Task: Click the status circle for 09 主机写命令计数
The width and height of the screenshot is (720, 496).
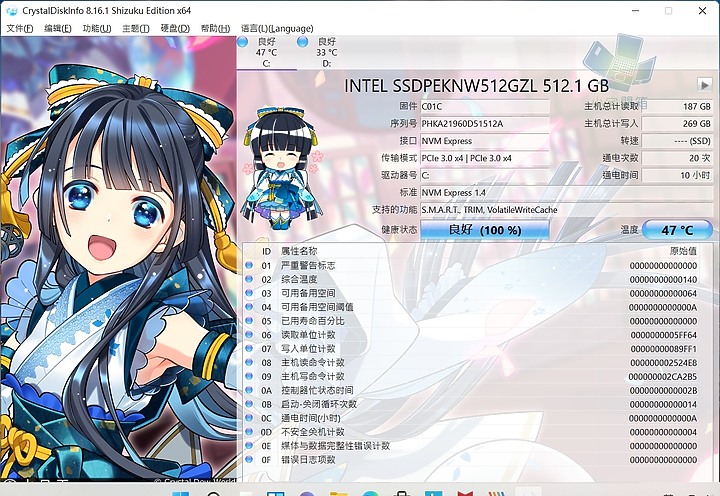Action: click(249, 376)
